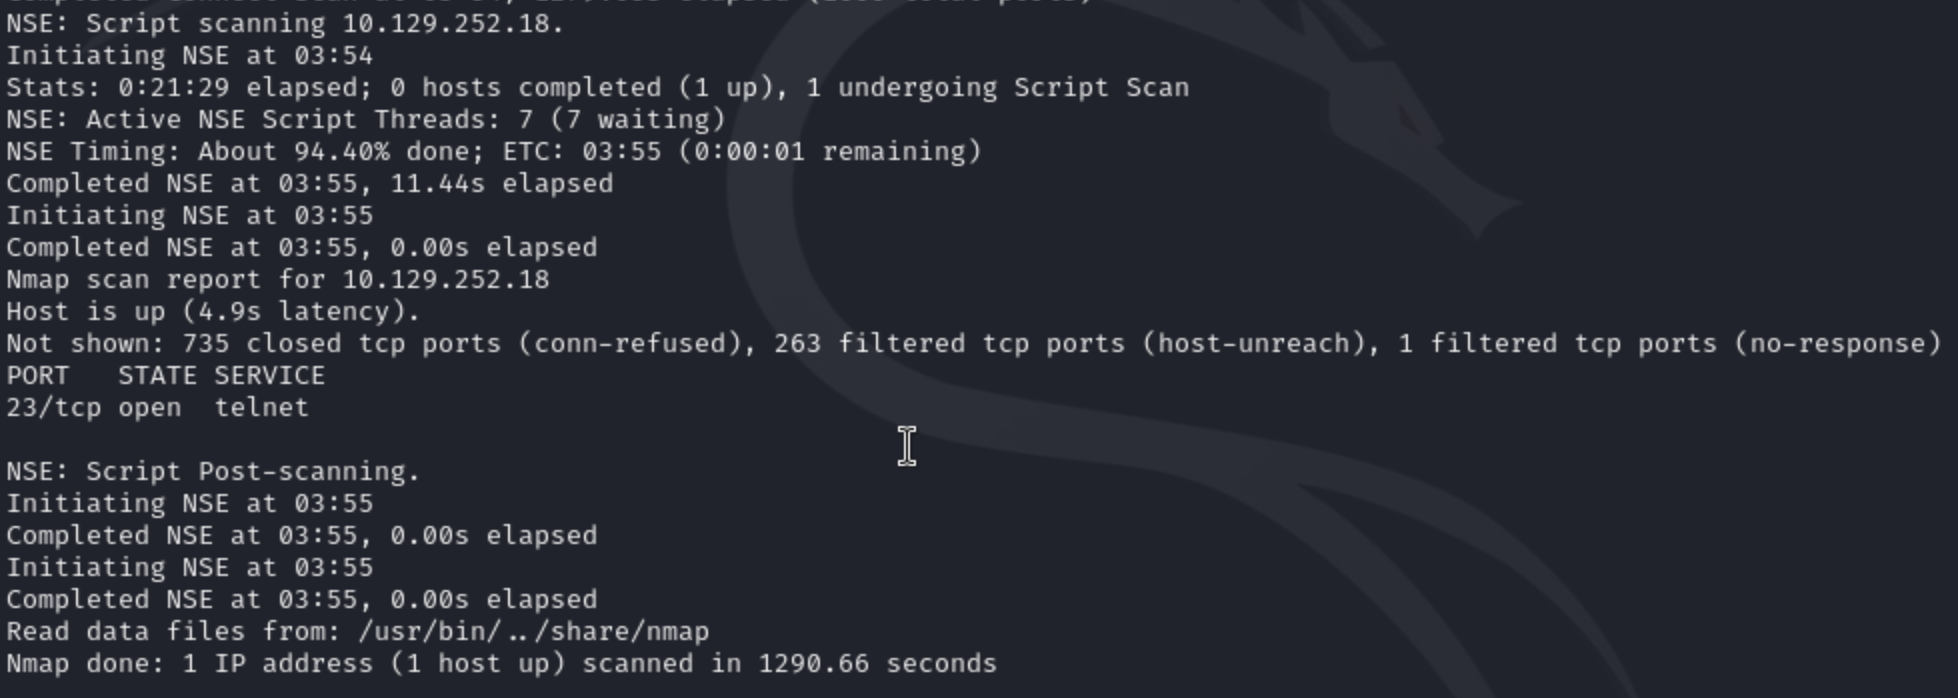
Task: Click the IP address 10.129.252.18 in scan report
Action: [446, 279]
